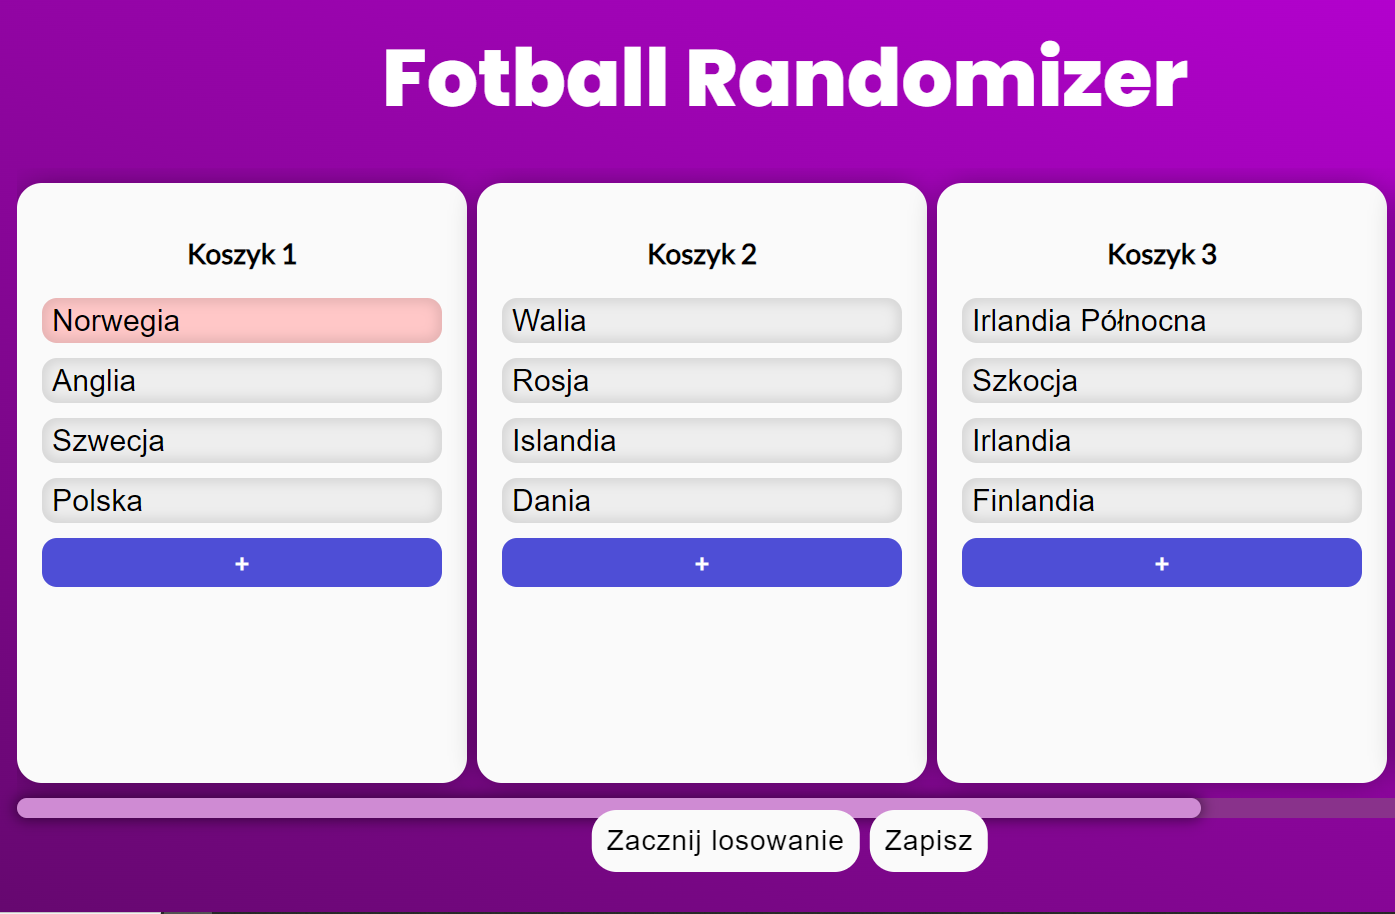Click the Szkocja team field
This screenshot has height=914, width=1395.
[x=1161, y=381]
